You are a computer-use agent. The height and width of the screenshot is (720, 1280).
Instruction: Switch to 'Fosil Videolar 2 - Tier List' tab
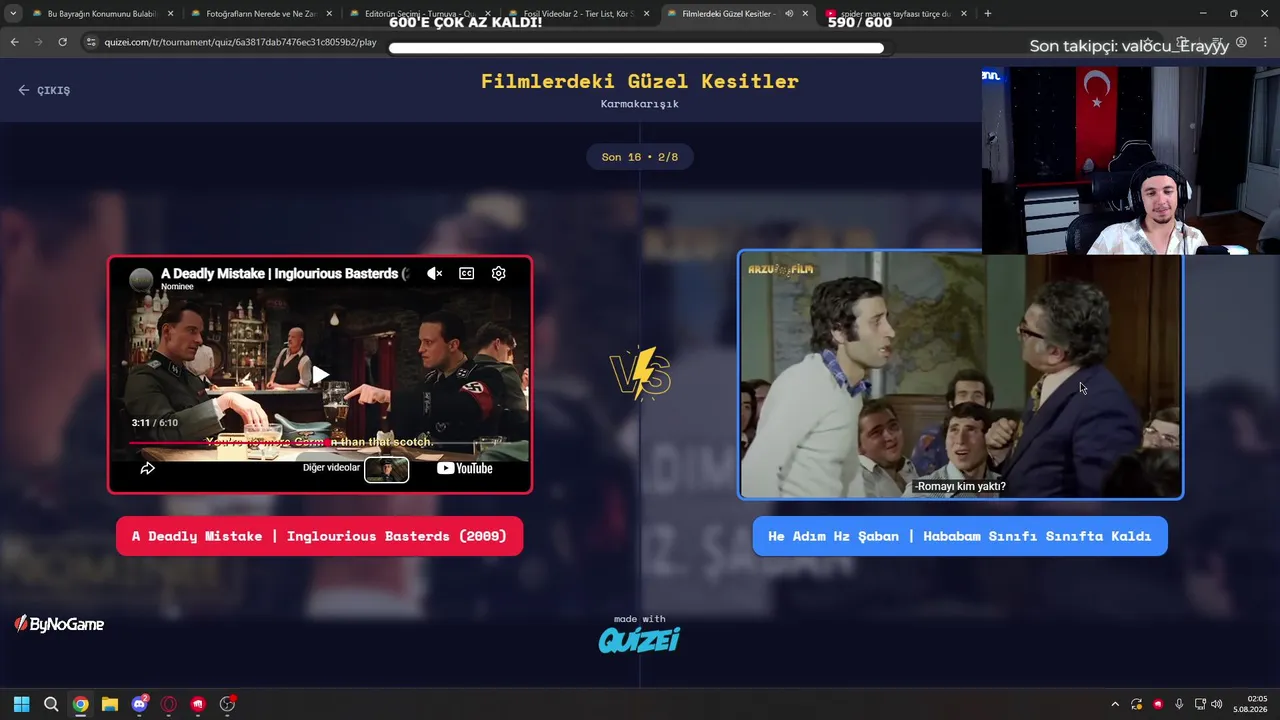click(x=577, y=14)
